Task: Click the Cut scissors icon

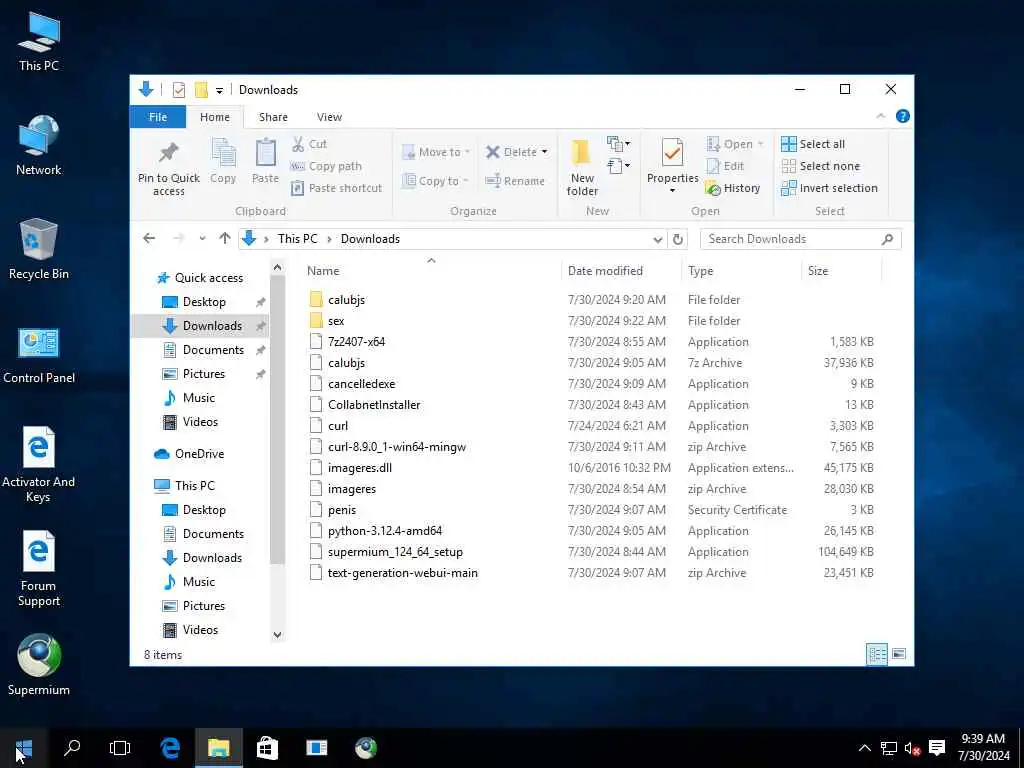Action: coord(298,144)
